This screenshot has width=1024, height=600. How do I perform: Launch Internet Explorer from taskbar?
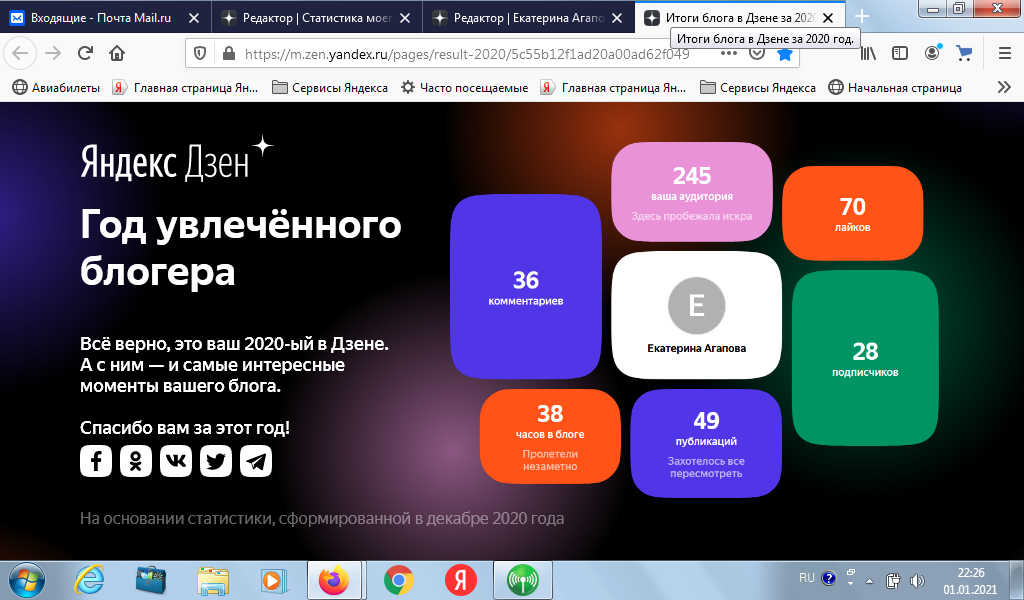(89, 580)
